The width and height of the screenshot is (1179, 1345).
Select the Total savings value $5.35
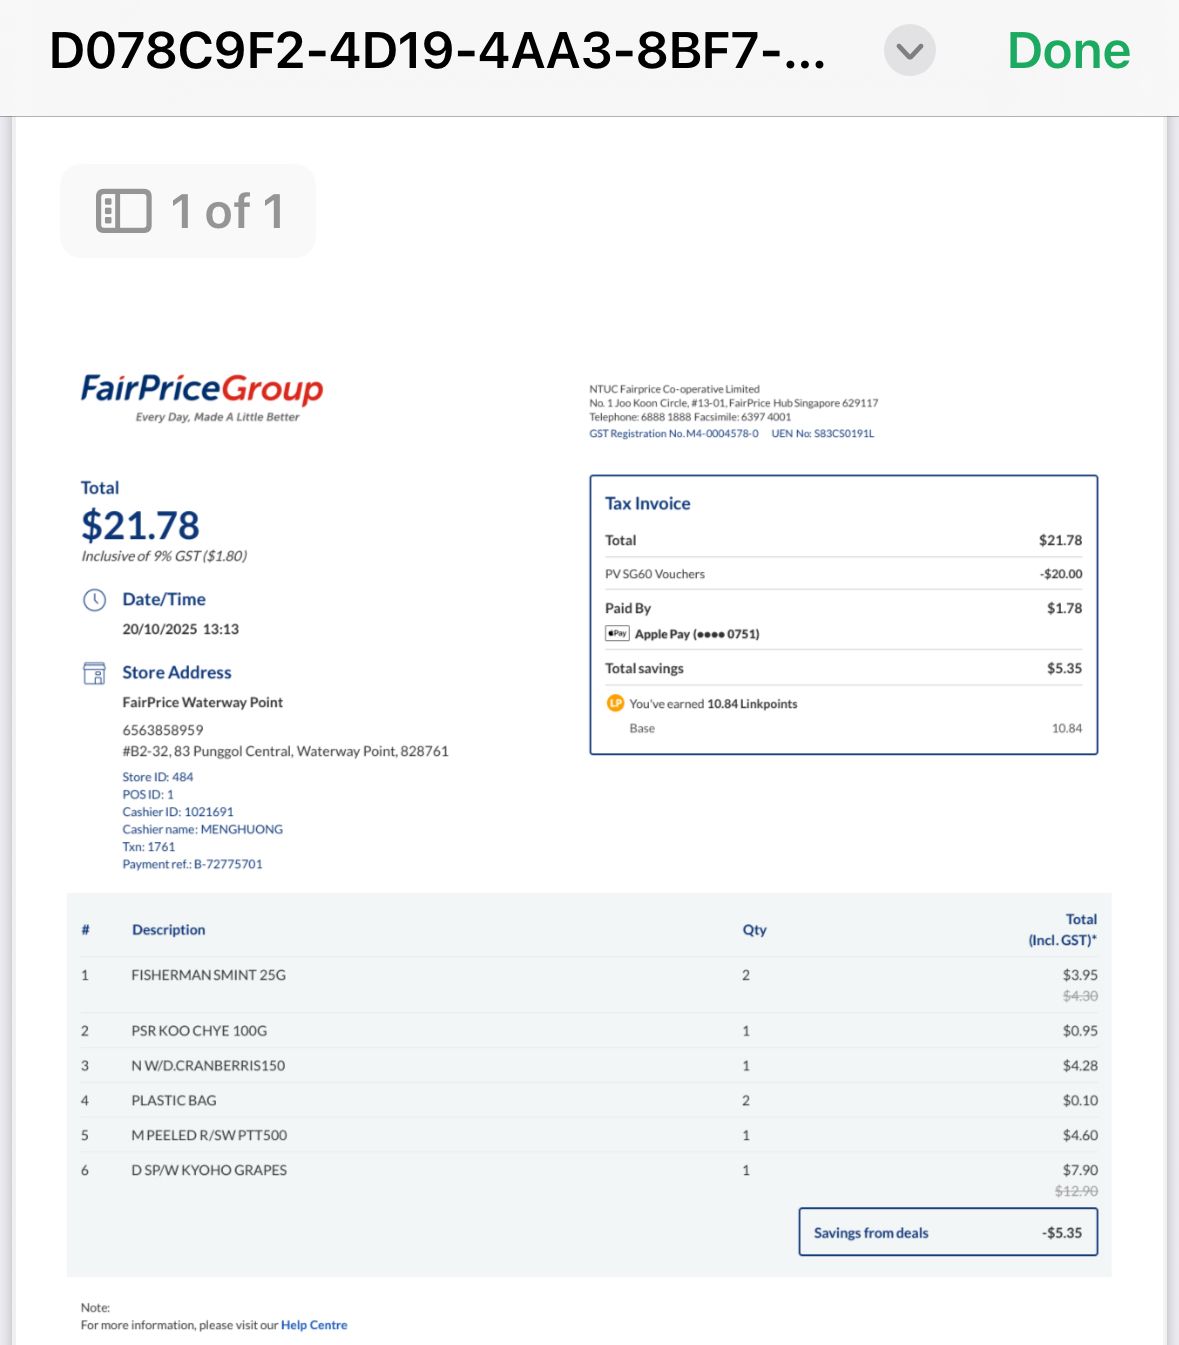(x=1064, y=668)
